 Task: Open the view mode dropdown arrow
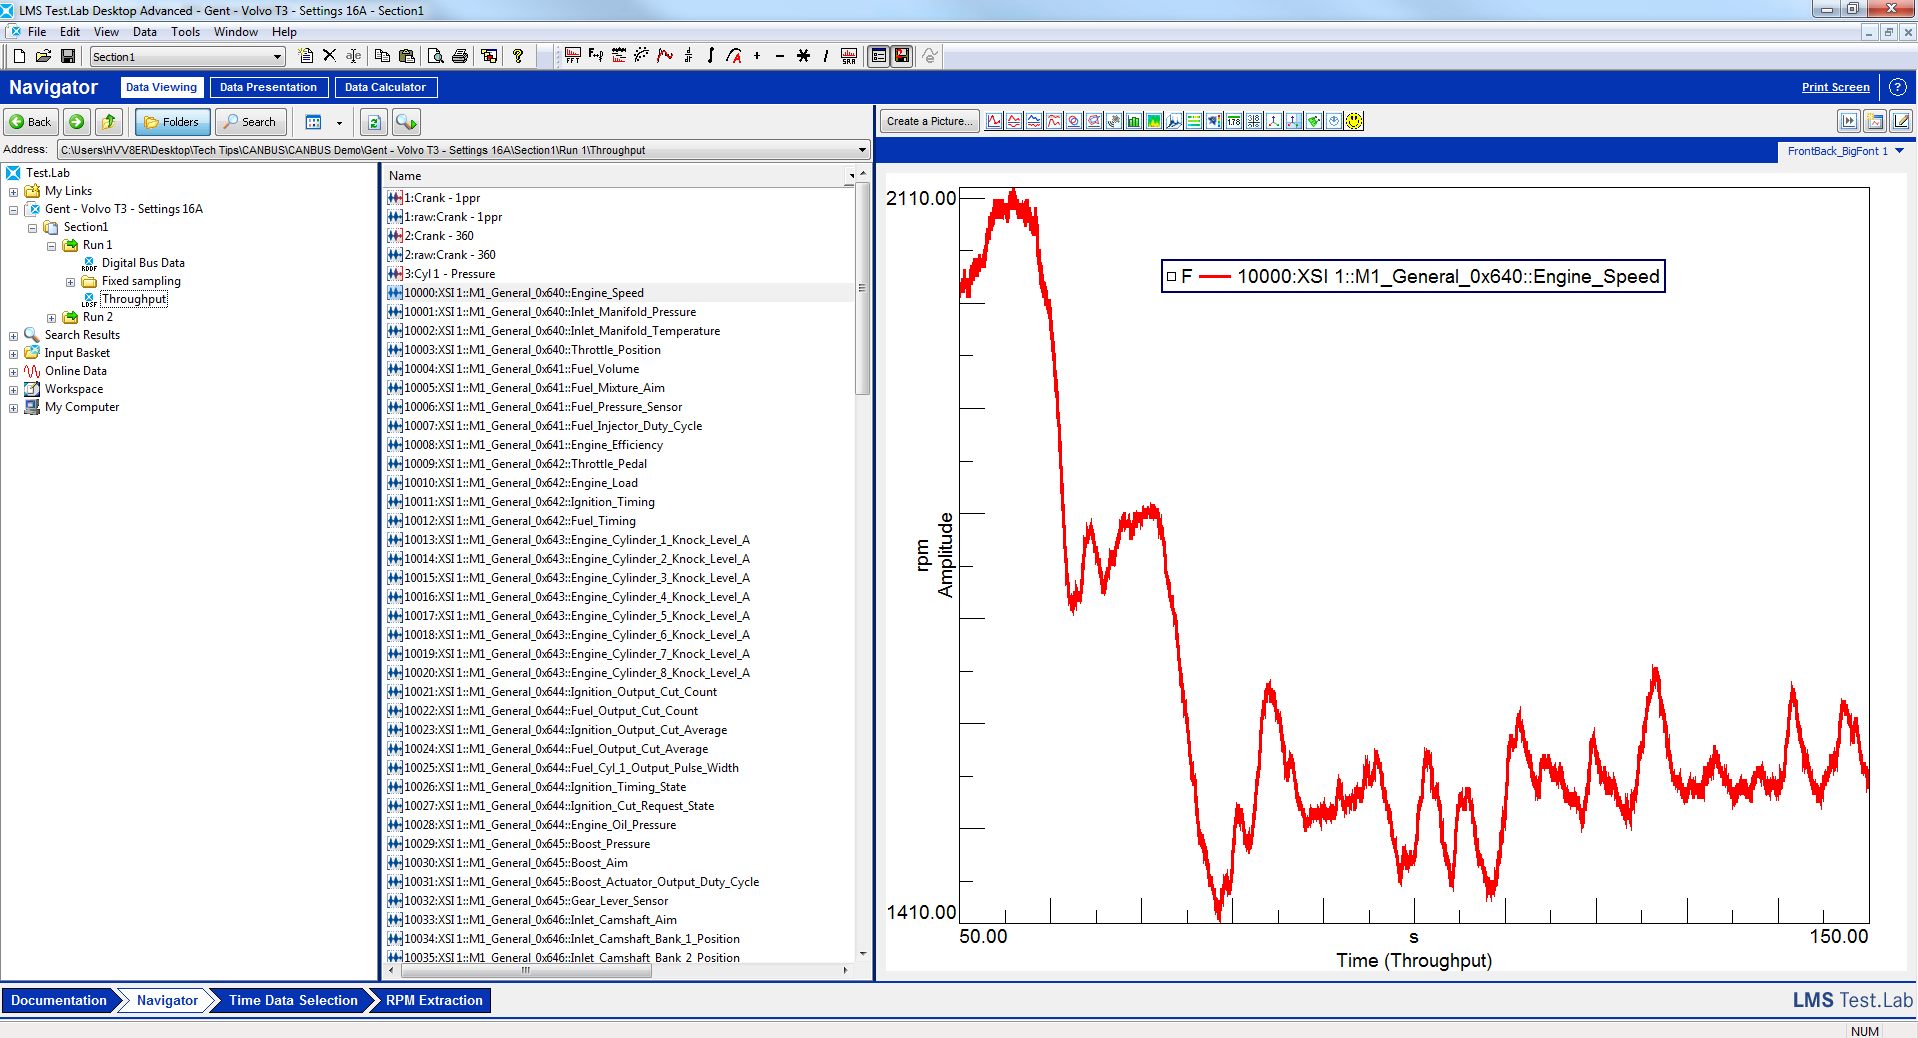coord(339,123)
